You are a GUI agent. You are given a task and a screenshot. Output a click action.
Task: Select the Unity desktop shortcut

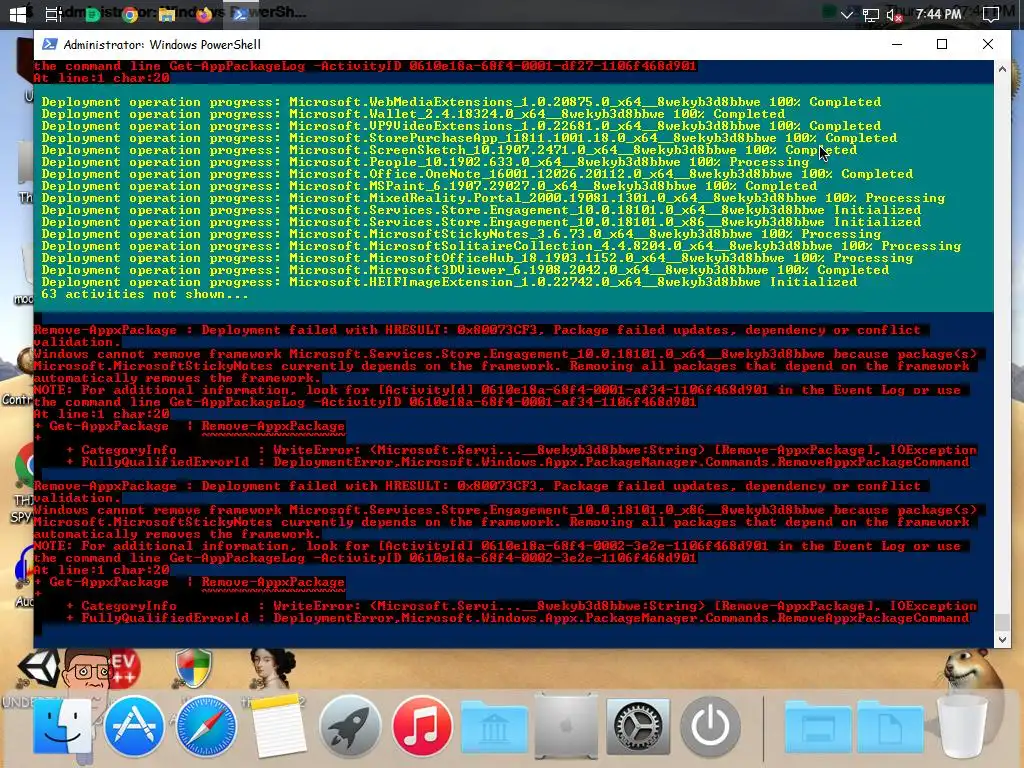(x=38, y=667)
